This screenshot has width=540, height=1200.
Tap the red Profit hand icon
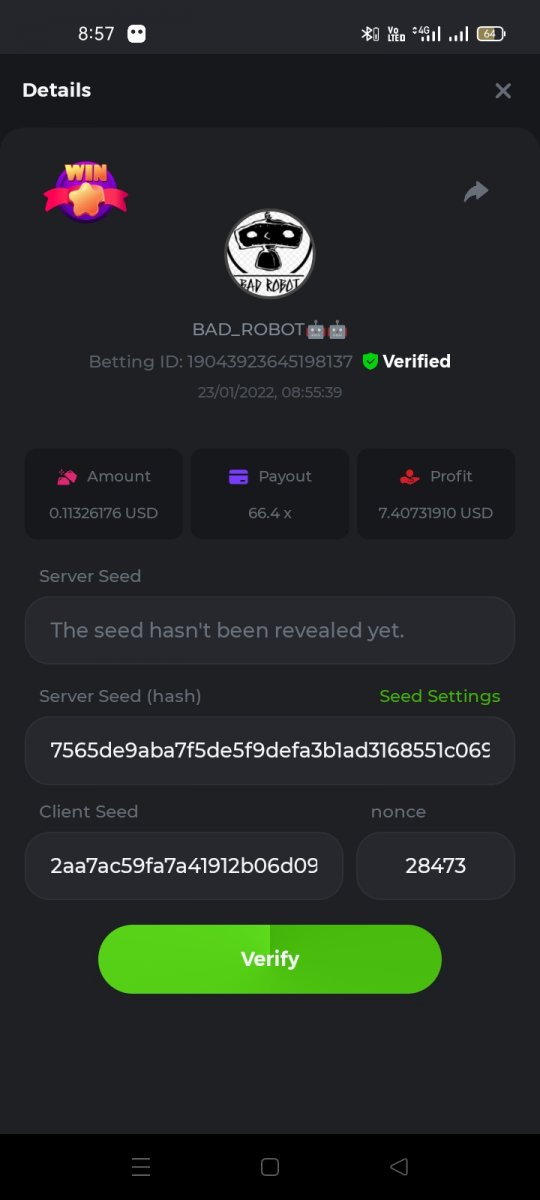click(409, 477)
